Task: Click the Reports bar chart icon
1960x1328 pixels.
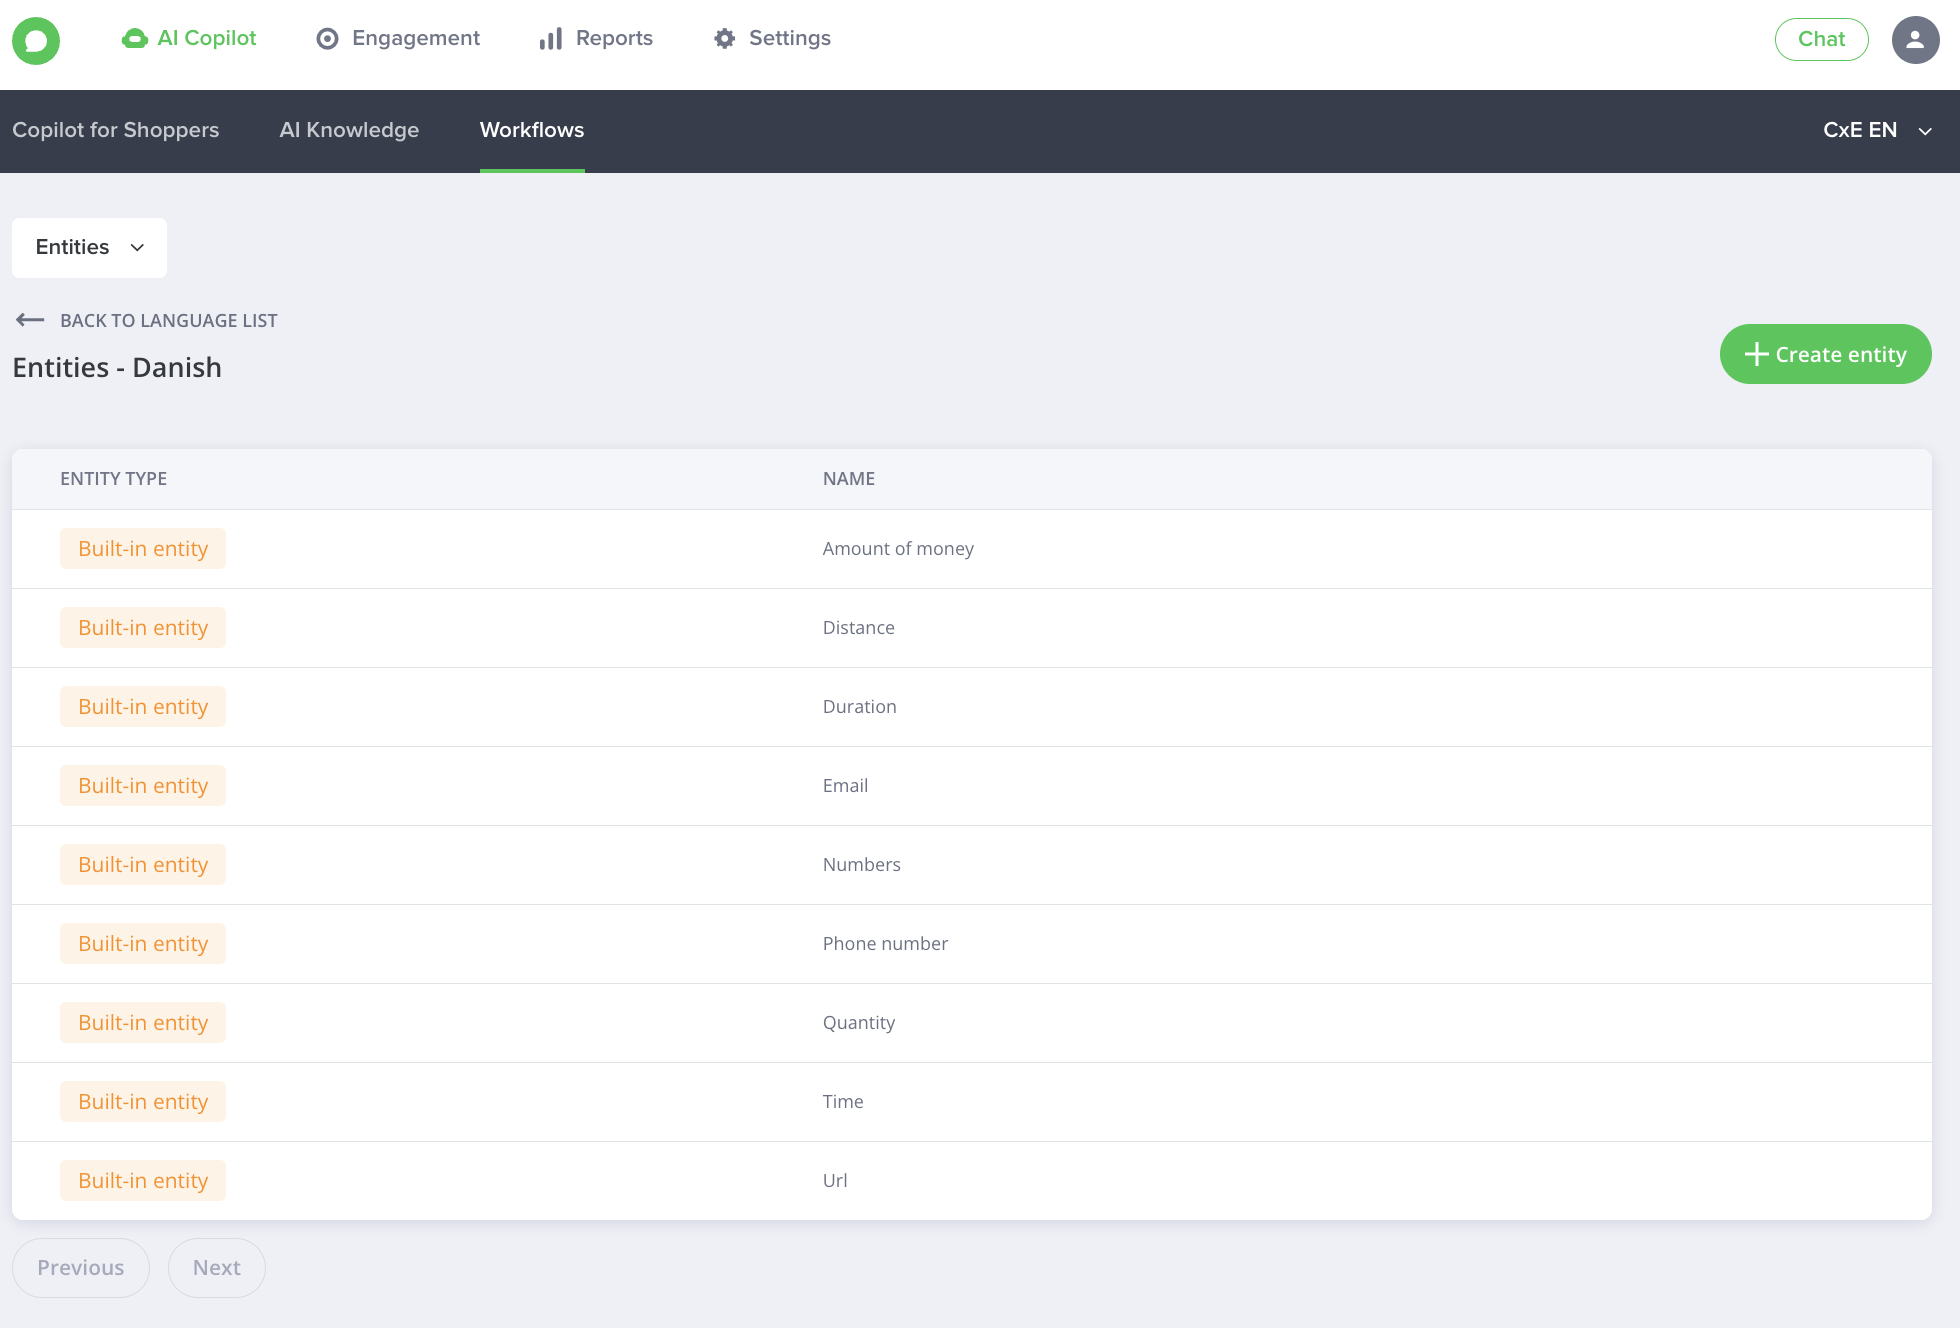Action: (551, 39)
